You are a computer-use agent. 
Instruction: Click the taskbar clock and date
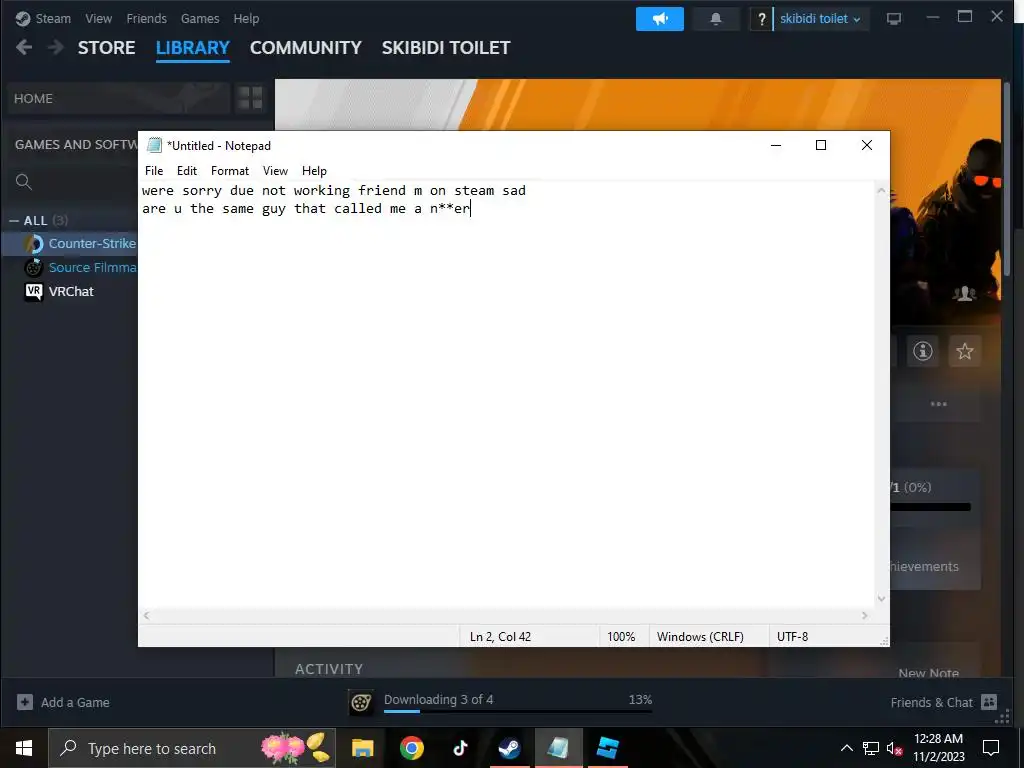pos(938,748)
